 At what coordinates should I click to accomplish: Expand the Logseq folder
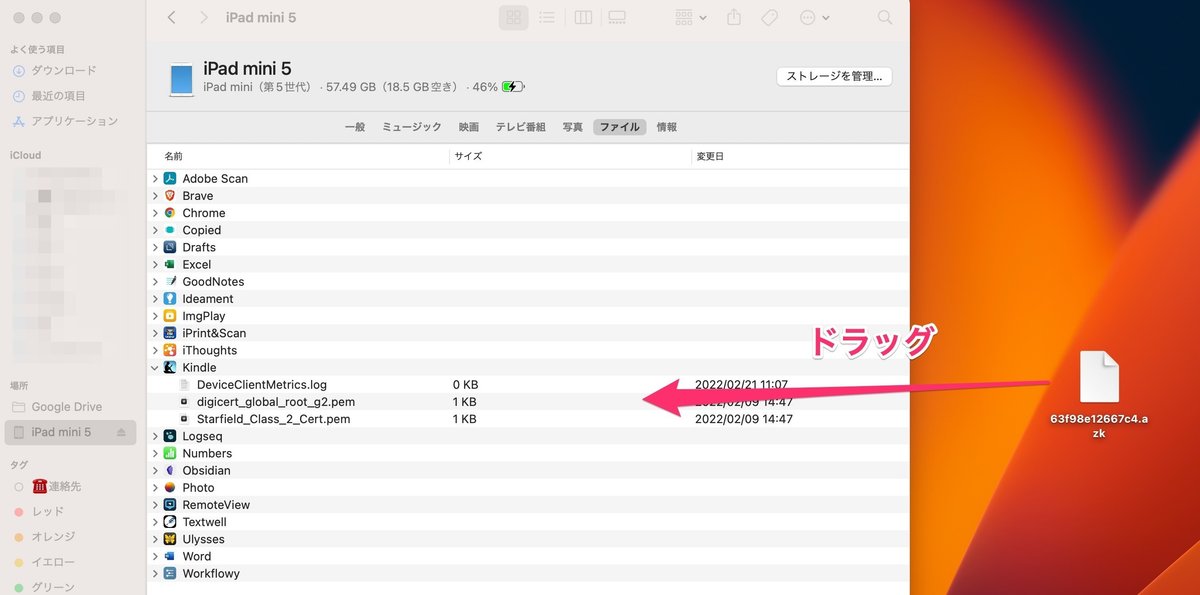(x=155, y=436)
